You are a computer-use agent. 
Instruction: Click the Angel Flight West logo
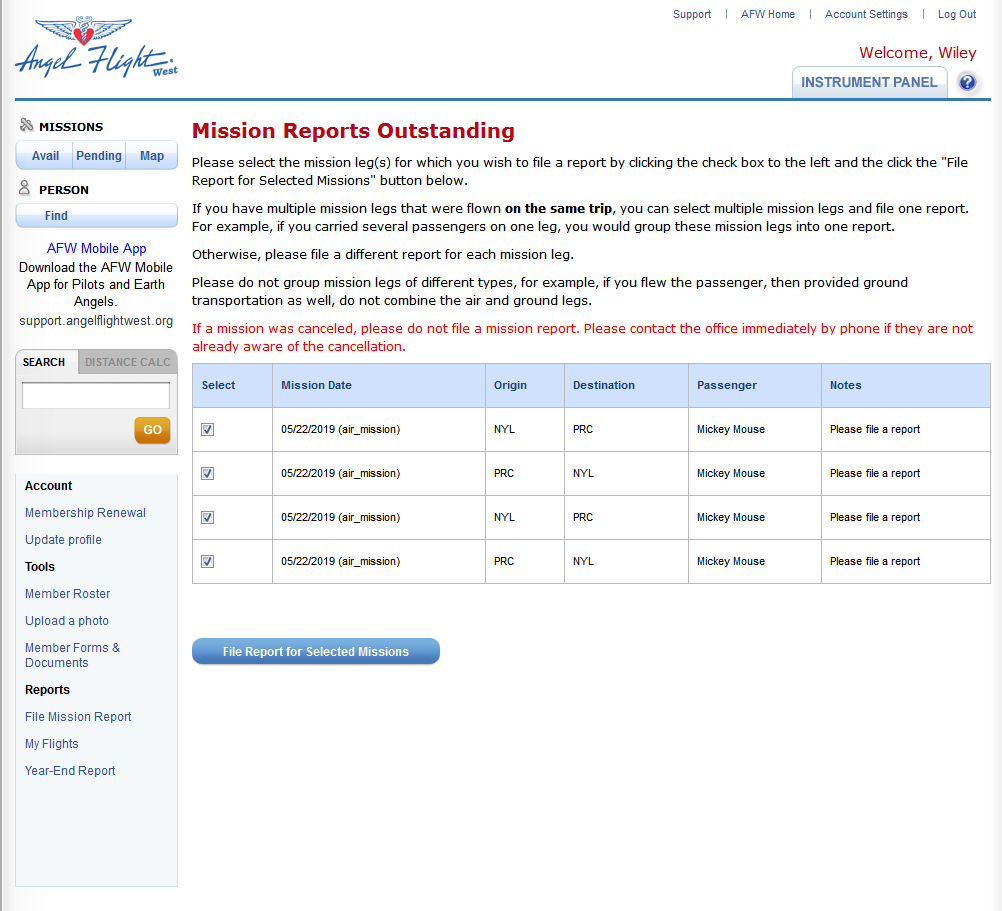pos(96,47)
